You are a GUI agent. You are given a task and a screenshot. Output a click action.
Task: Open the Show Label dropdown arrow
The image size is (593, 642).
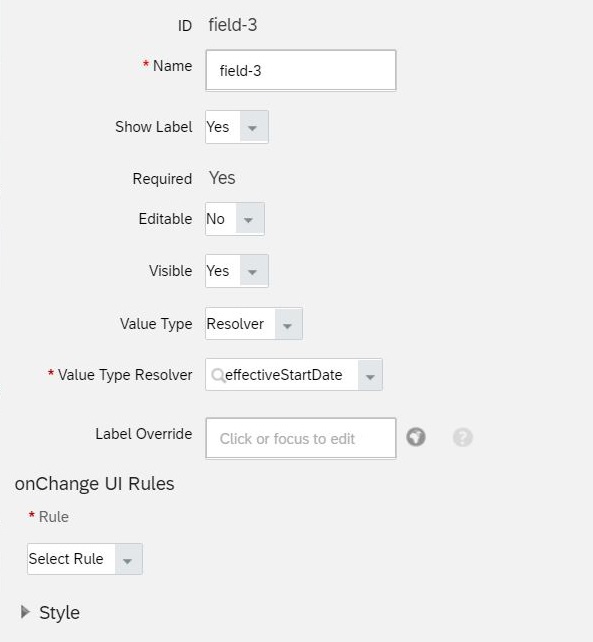point(254,127)
